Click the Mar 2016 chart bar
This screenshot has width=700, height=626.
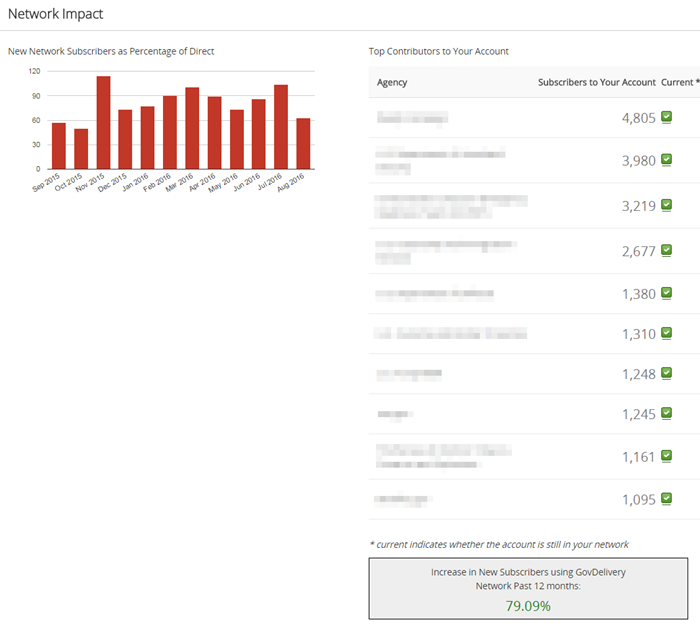[192, 129]
